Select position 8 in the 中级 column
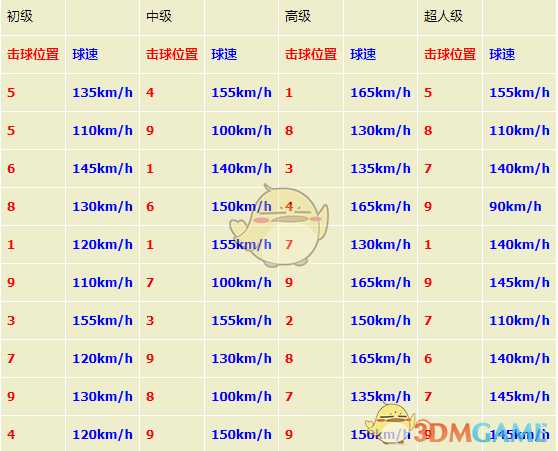This screenshot has height=451, width=558. (x=150, y=397)
